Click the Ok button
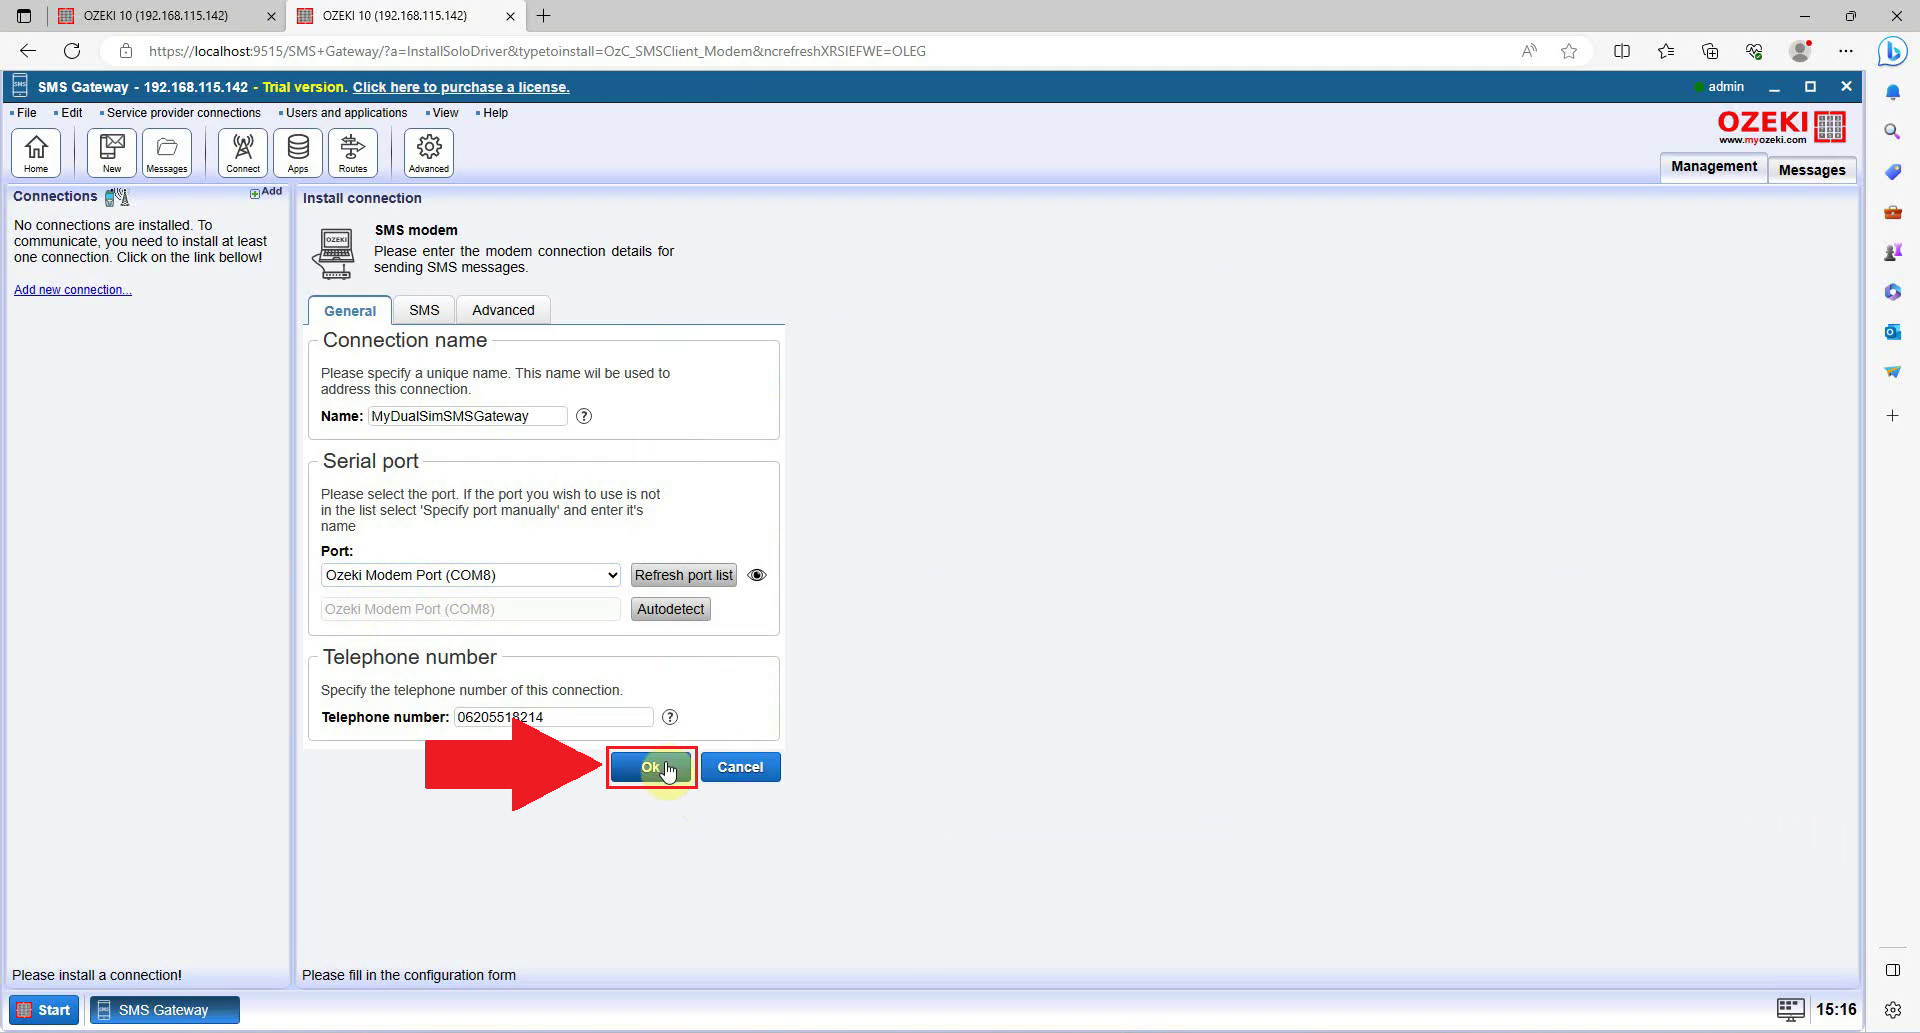This screenshot has height=1033, width=1920. point(651,767)
